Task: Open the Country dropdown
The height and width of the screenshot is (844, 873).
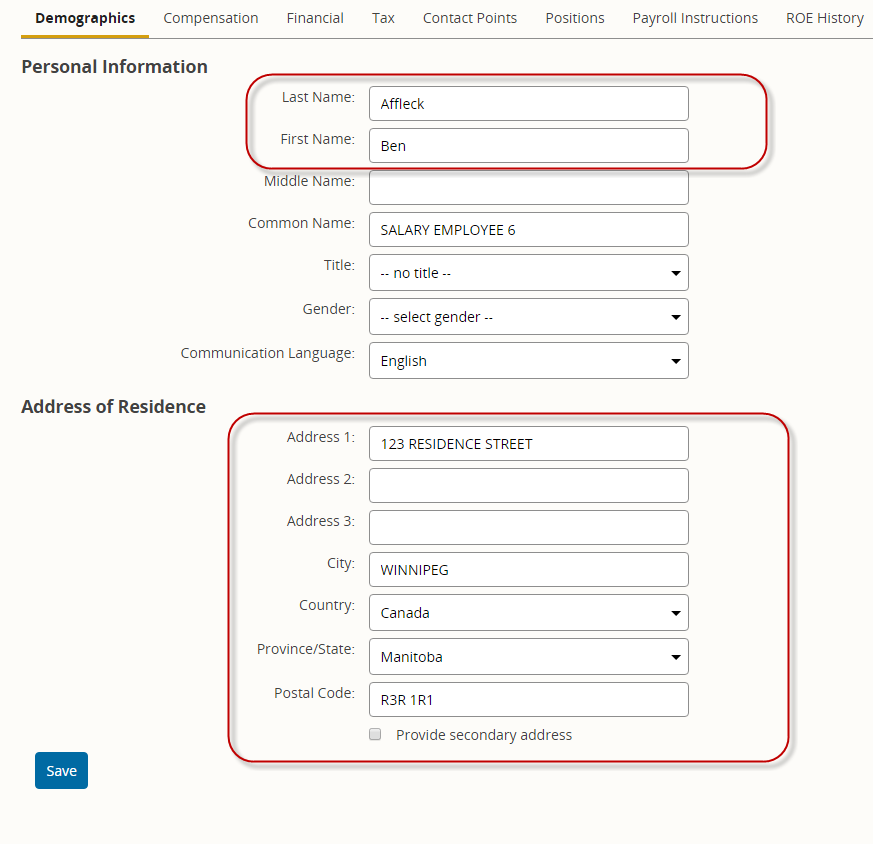Action: click(x=528, y=612)
